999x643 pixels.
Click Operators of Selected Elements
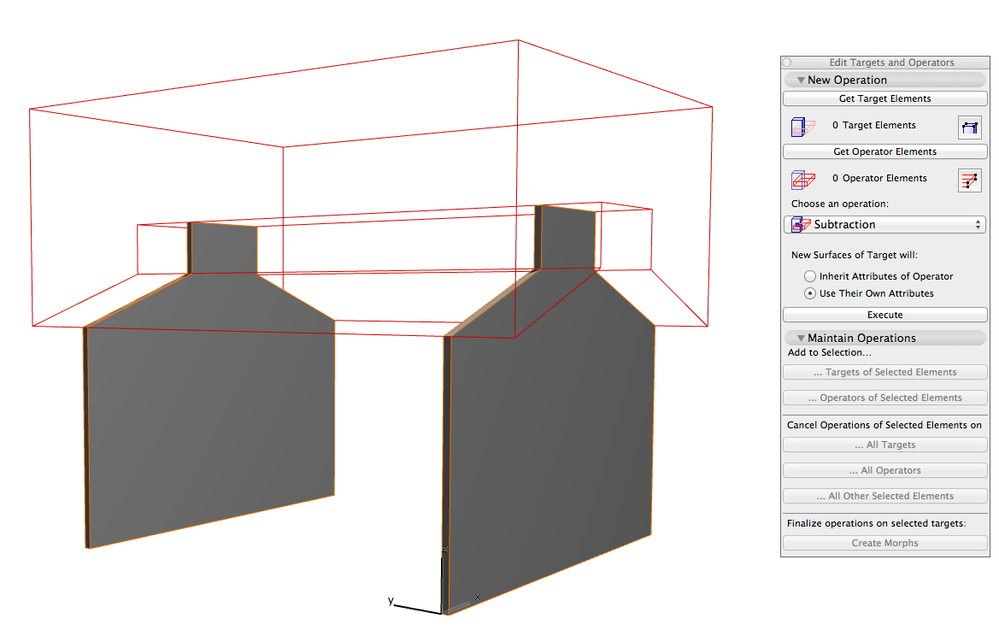pyautogui.click(x=884, y=397)
